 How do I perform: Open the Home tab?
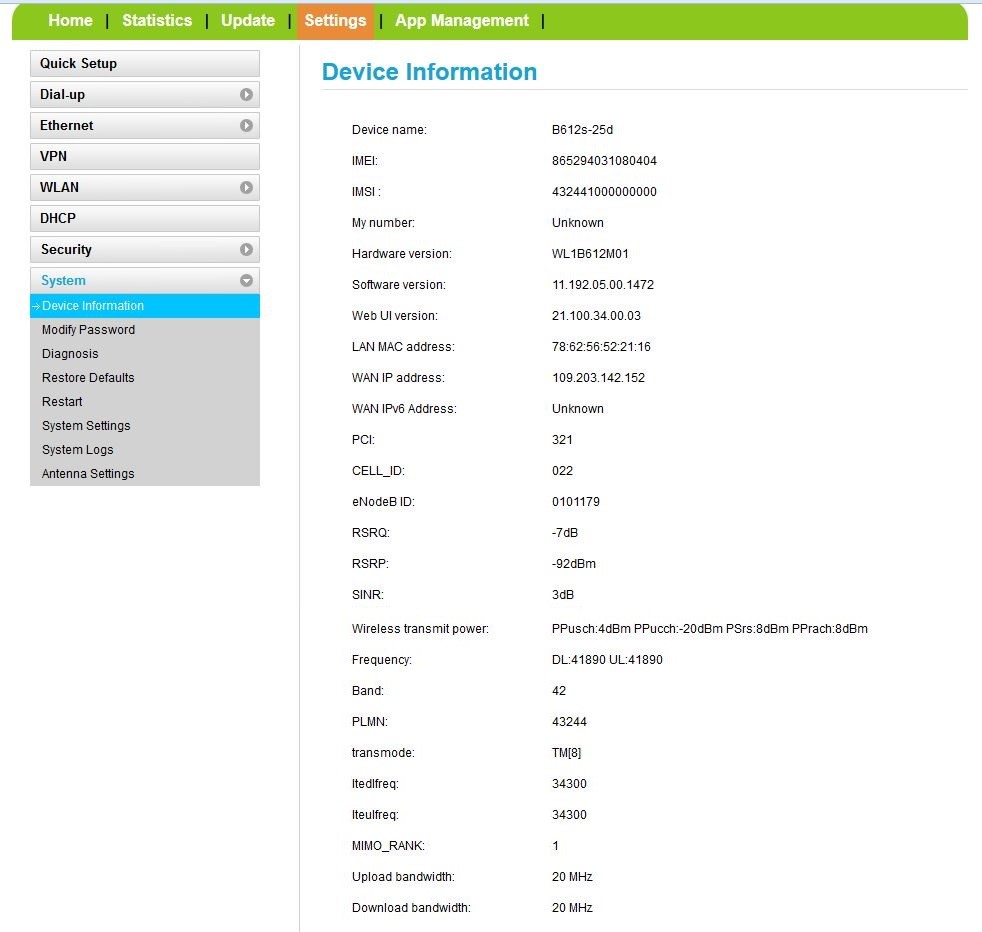(70, 21)
